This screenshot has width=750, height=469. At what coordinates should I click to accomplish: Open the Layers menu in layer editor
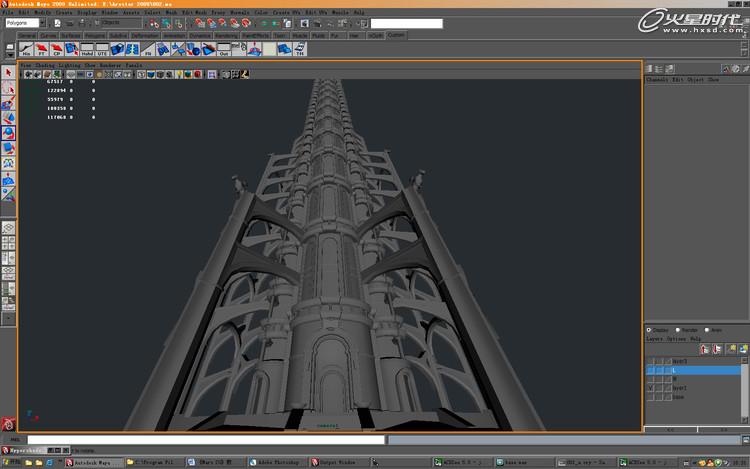656,338
